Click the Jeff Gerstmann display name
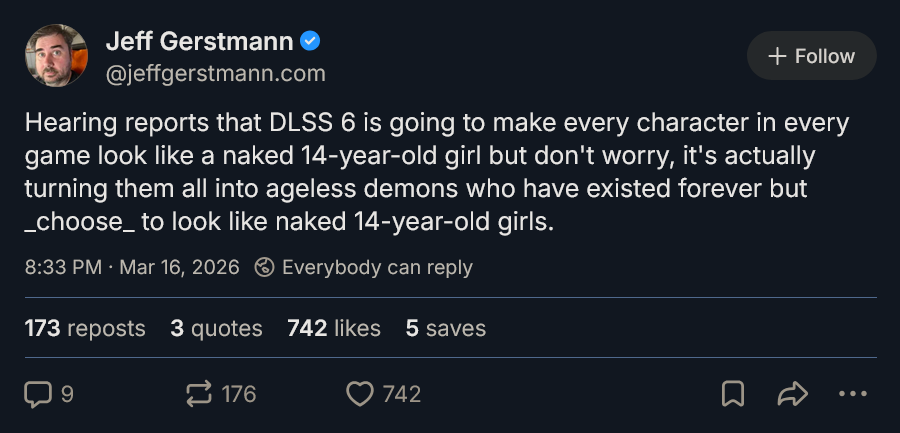900x433 pixels. (200, 41)
